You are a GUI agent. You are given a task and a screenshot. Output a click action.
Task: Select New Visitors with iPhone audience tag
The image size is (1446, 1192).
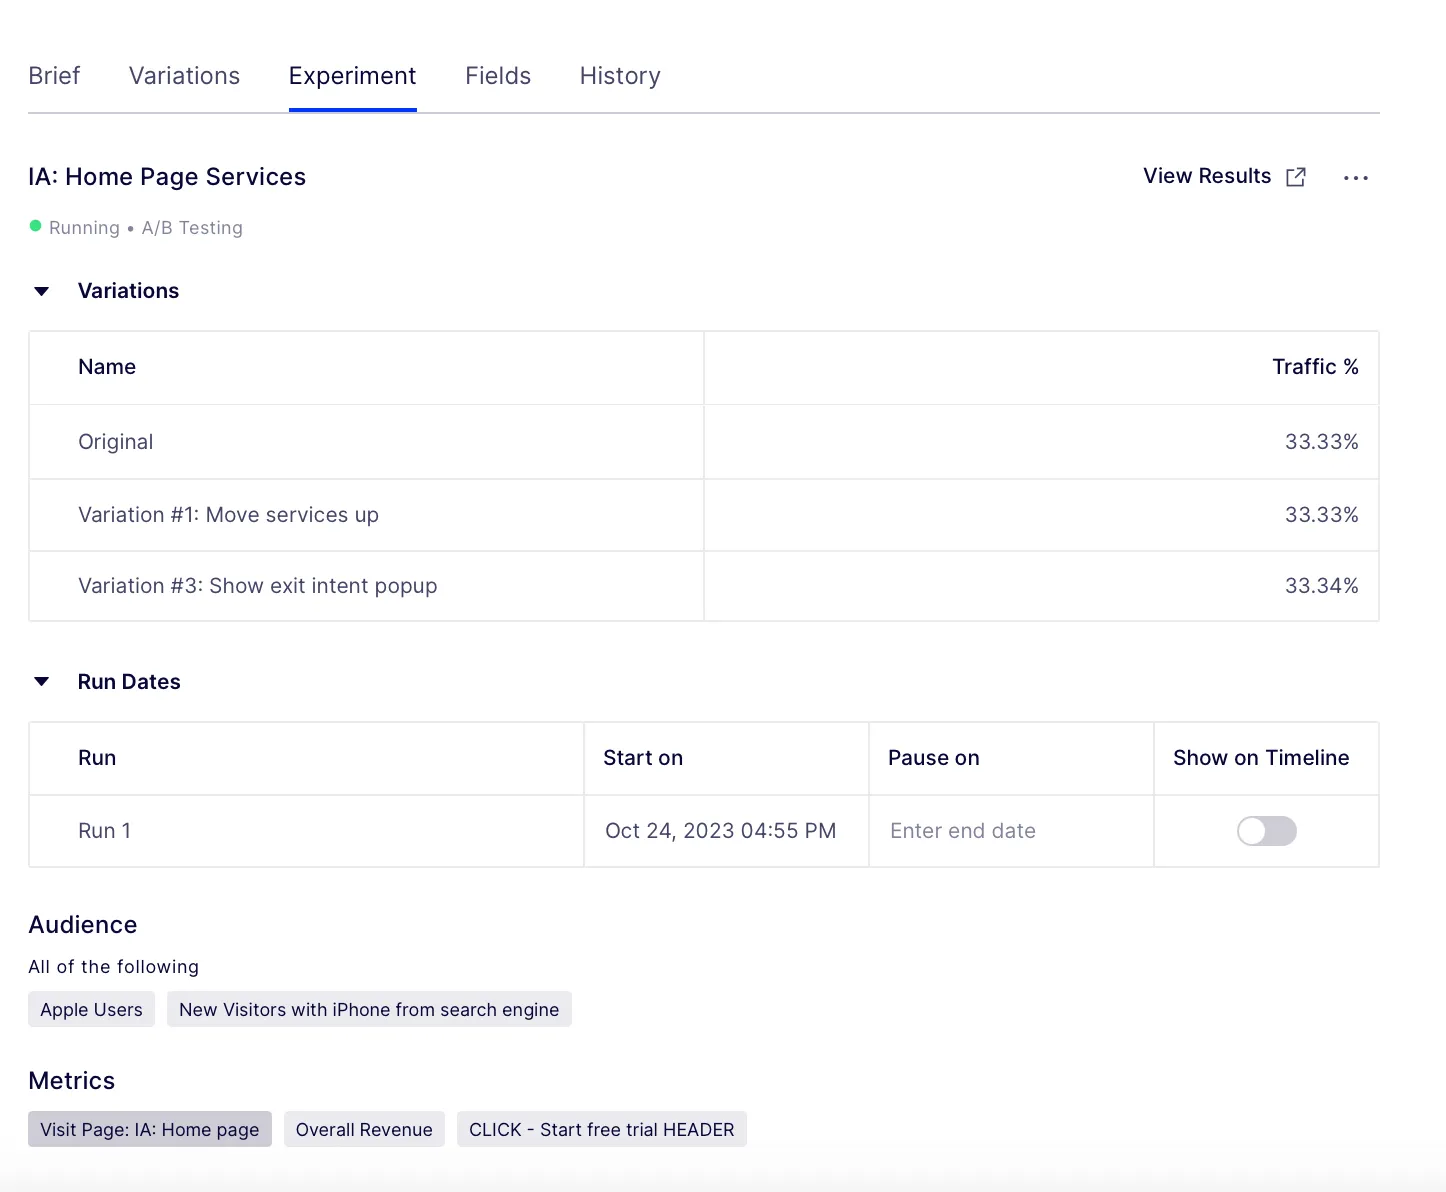click(x=369, y=1009)
